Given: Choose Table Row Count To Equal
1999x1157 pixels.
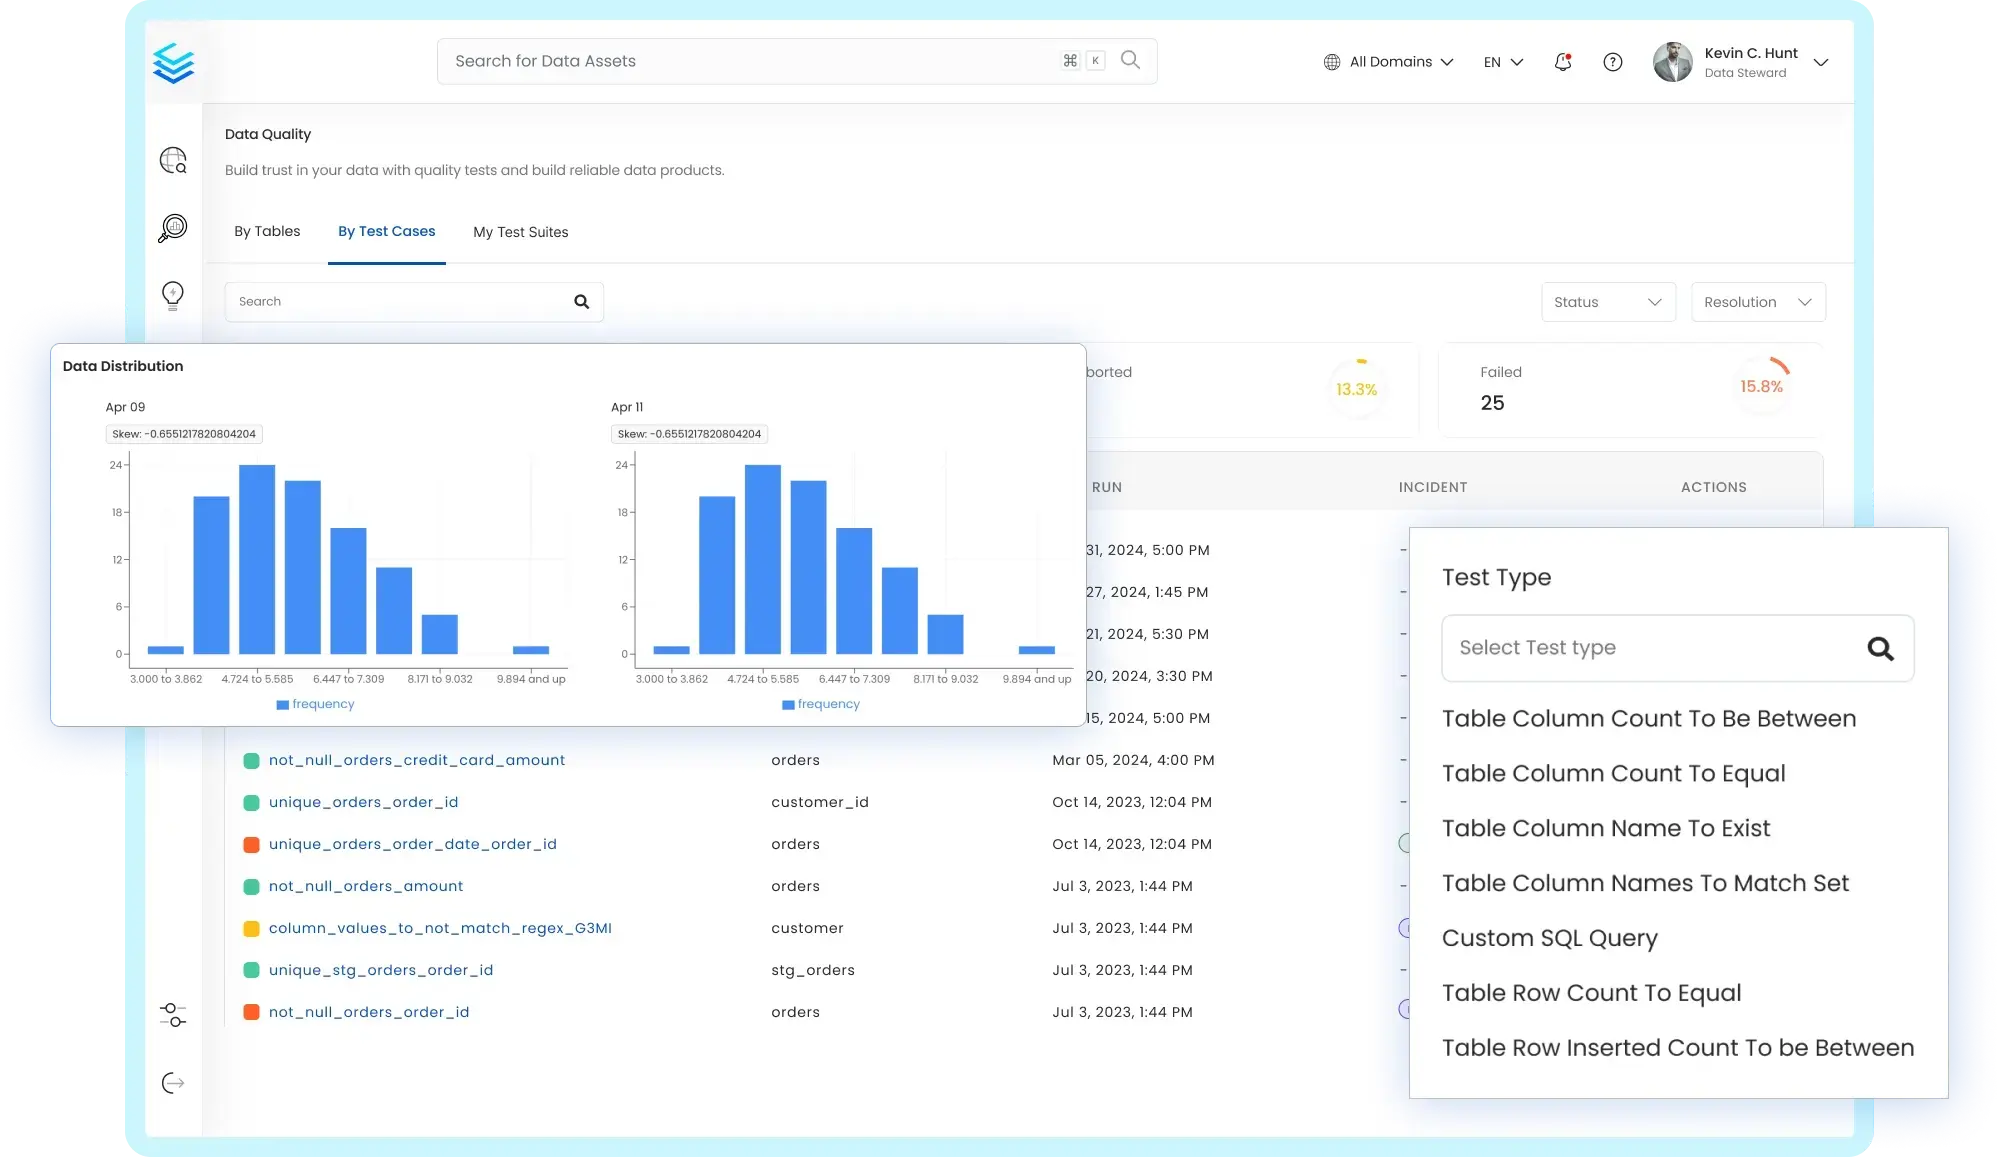Looking at the screenshot, I should pos(1591,993).
